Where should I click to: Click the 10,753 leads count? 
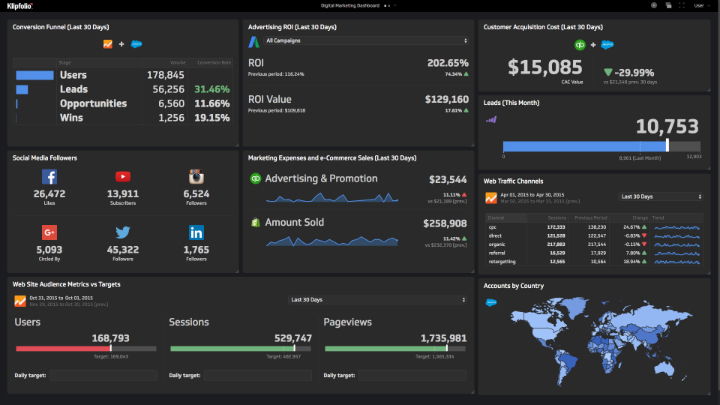(x=667, y=126)
